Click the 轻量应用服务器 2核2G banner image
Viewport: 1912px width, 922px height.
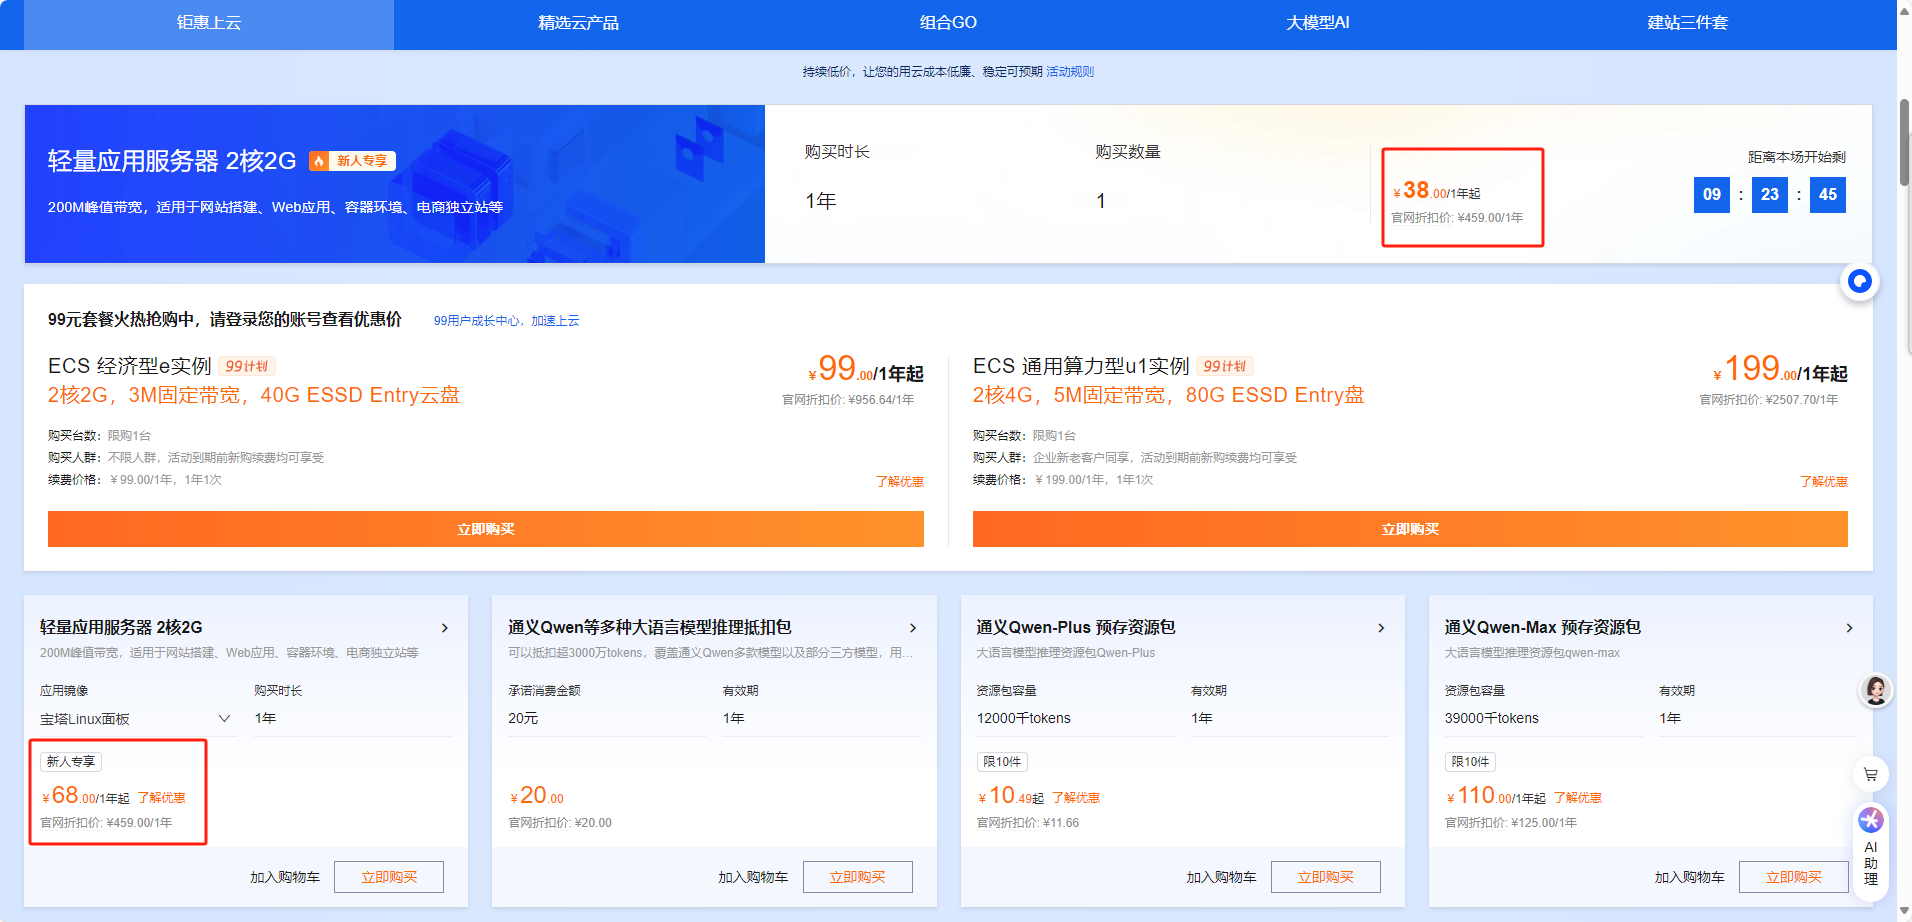395,184
